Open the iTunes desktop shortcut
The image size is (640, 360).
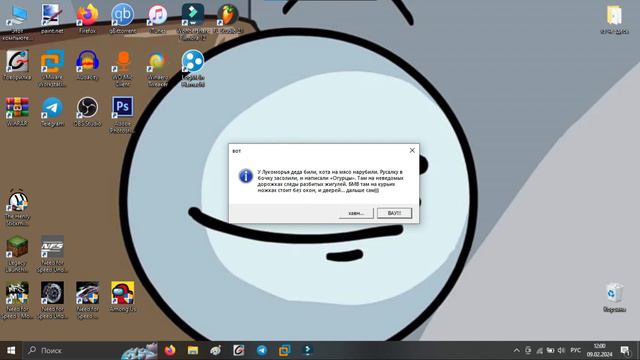[x=158, y=18]
